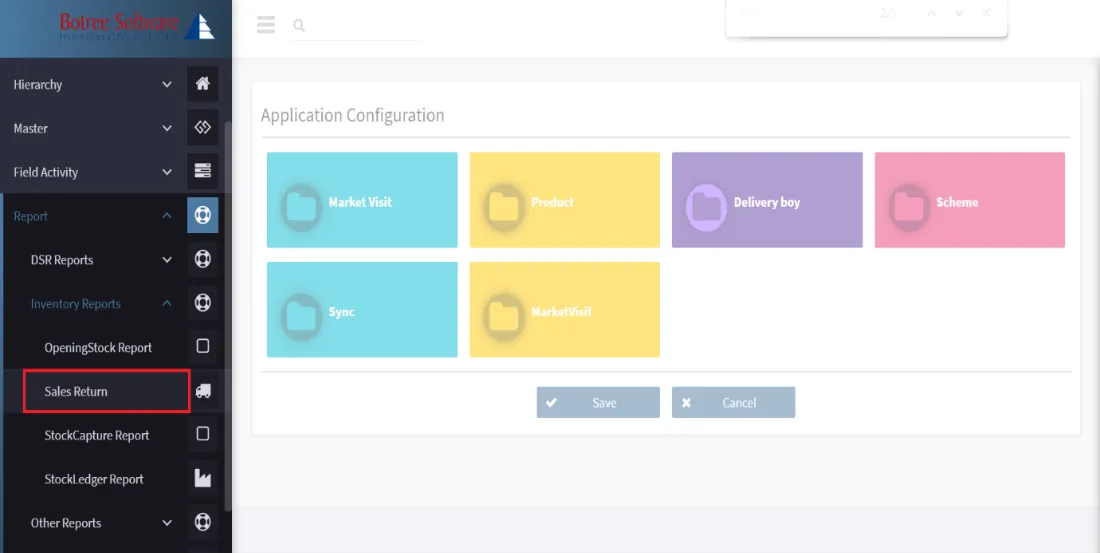The image size is (1100, 553).
Task: Click the Save button
Action: [598, 402]
